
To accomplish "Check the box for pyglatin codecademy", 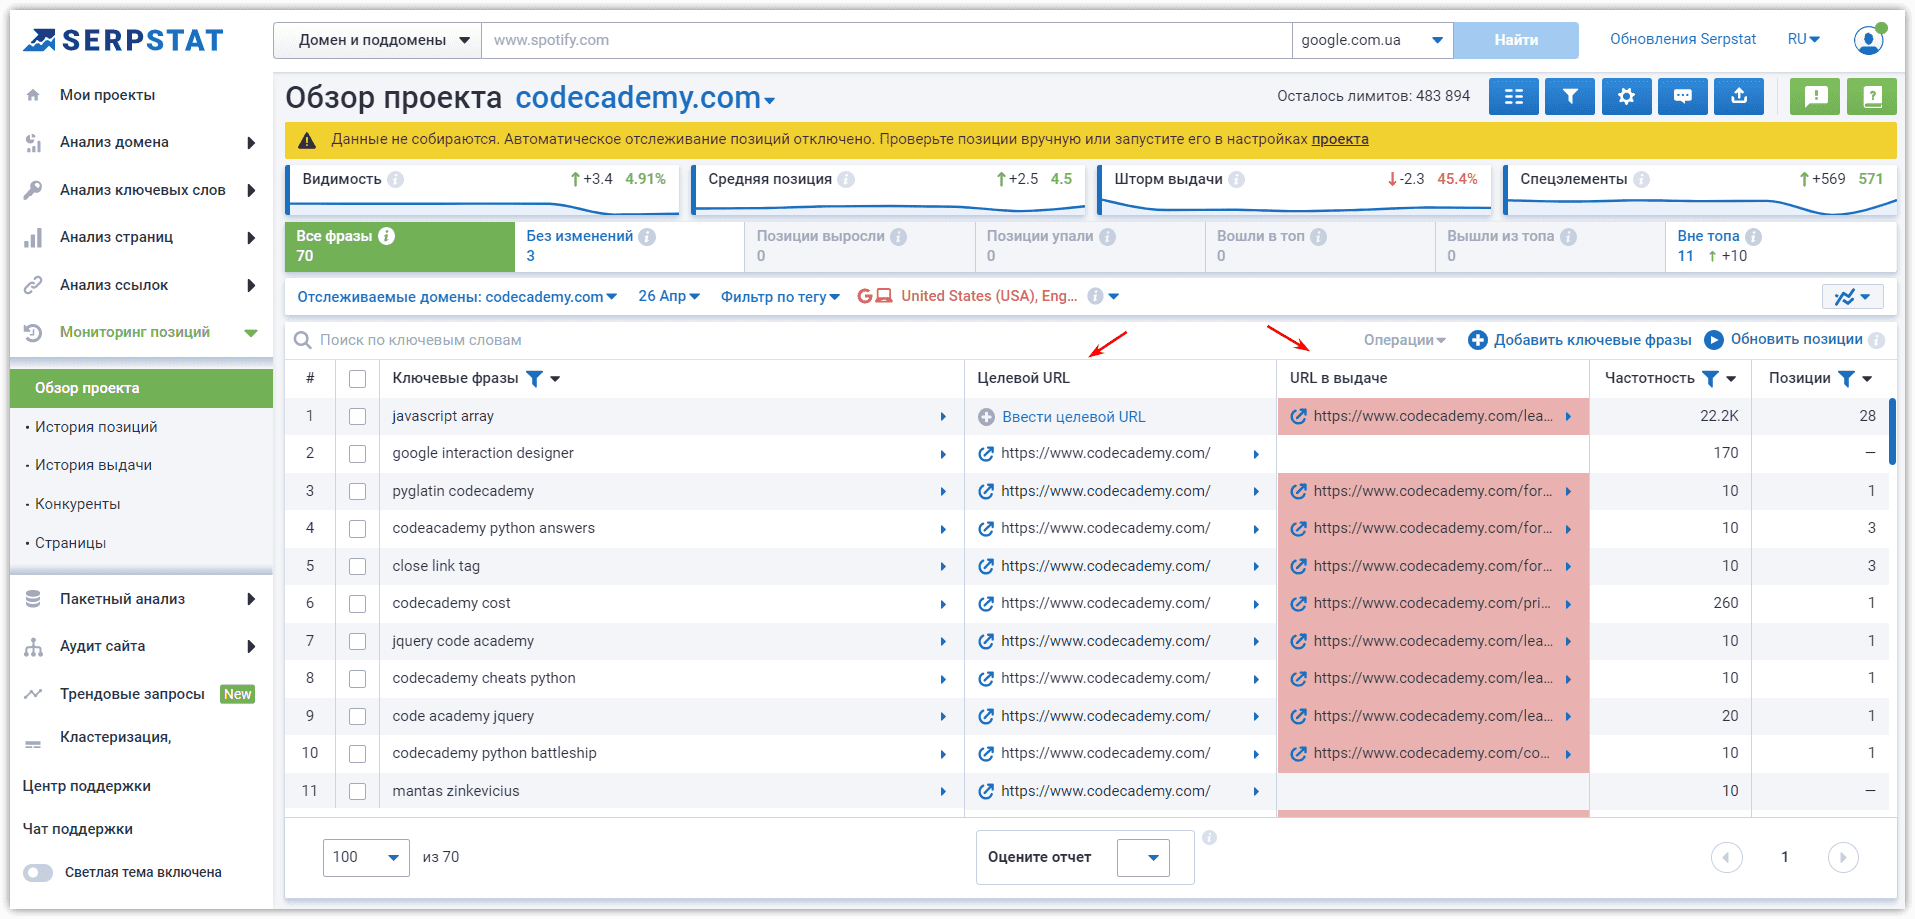I will [357, 492].
